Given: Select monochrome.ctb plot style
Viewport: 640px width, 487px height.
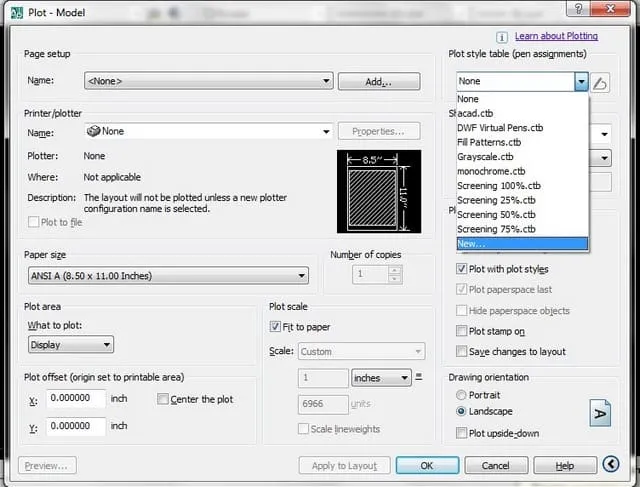Looking at the screenshot, I should (522, 171).
